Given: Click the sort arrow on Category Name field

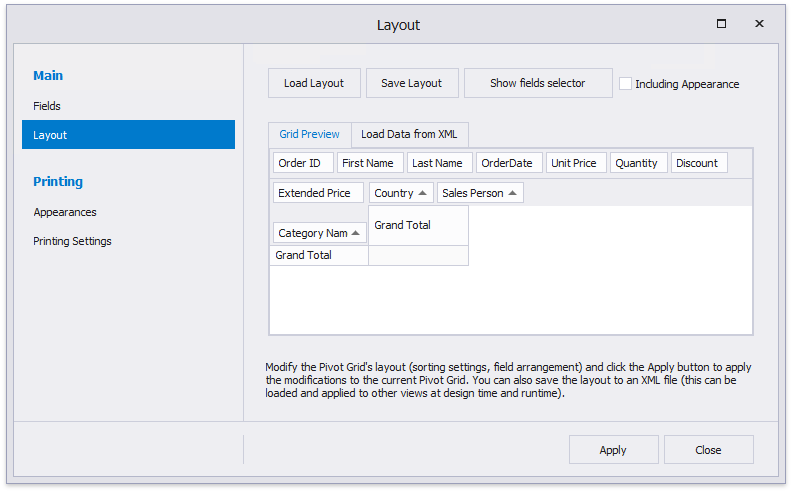Looking at the screenshot, I should (x=357, y=233).
